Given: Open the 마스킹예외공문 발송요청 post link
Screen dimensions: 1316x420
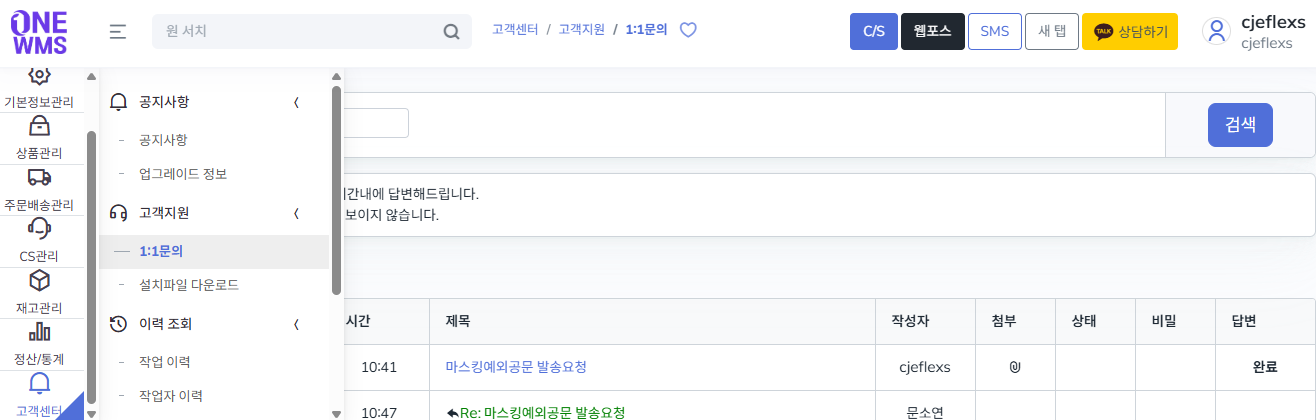Looking at the screenshot, I should 516,367.
